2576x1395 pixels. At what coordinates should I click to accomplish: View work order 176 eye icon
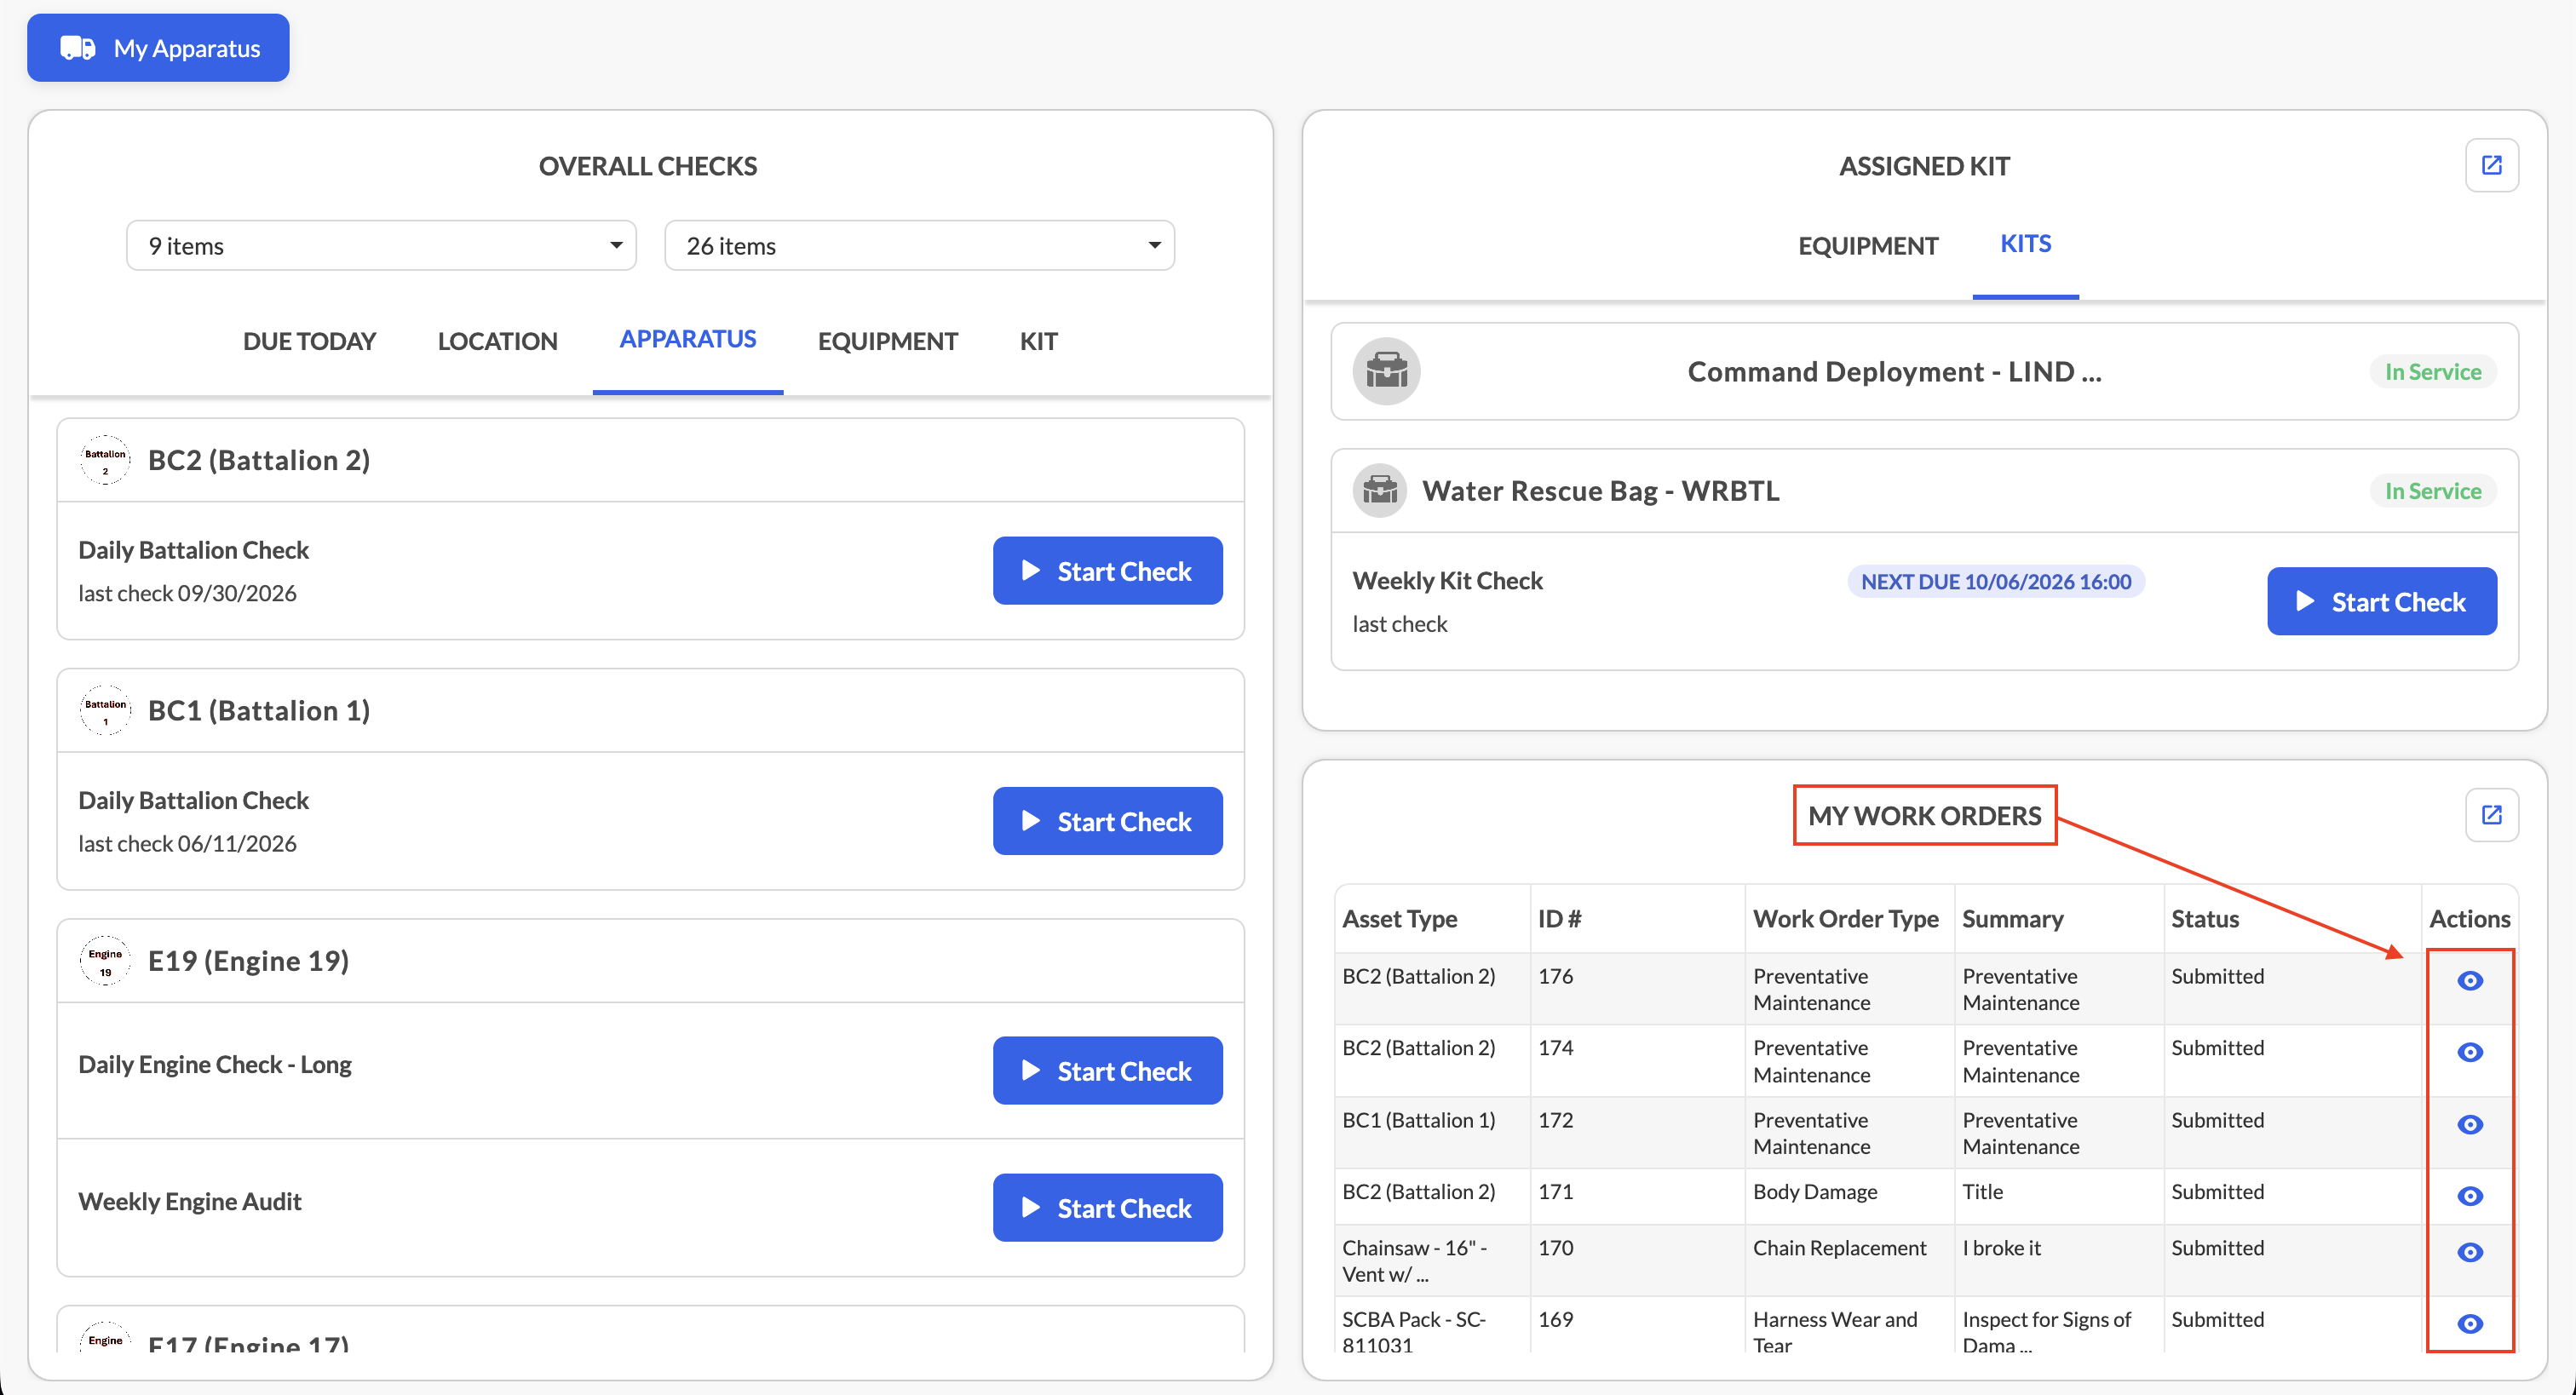click(2469, 980)
